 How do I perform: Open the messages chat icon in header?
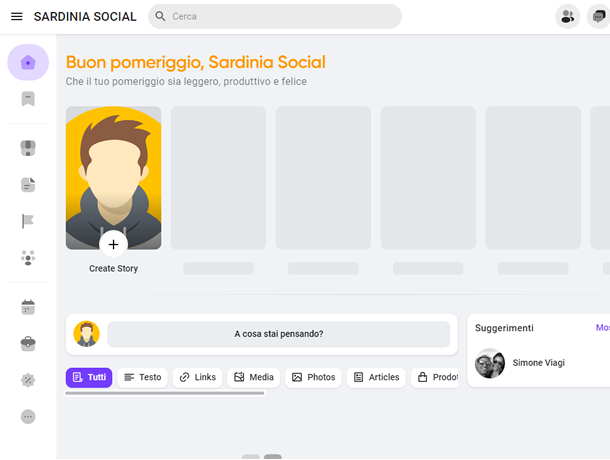tap(598, 17)
